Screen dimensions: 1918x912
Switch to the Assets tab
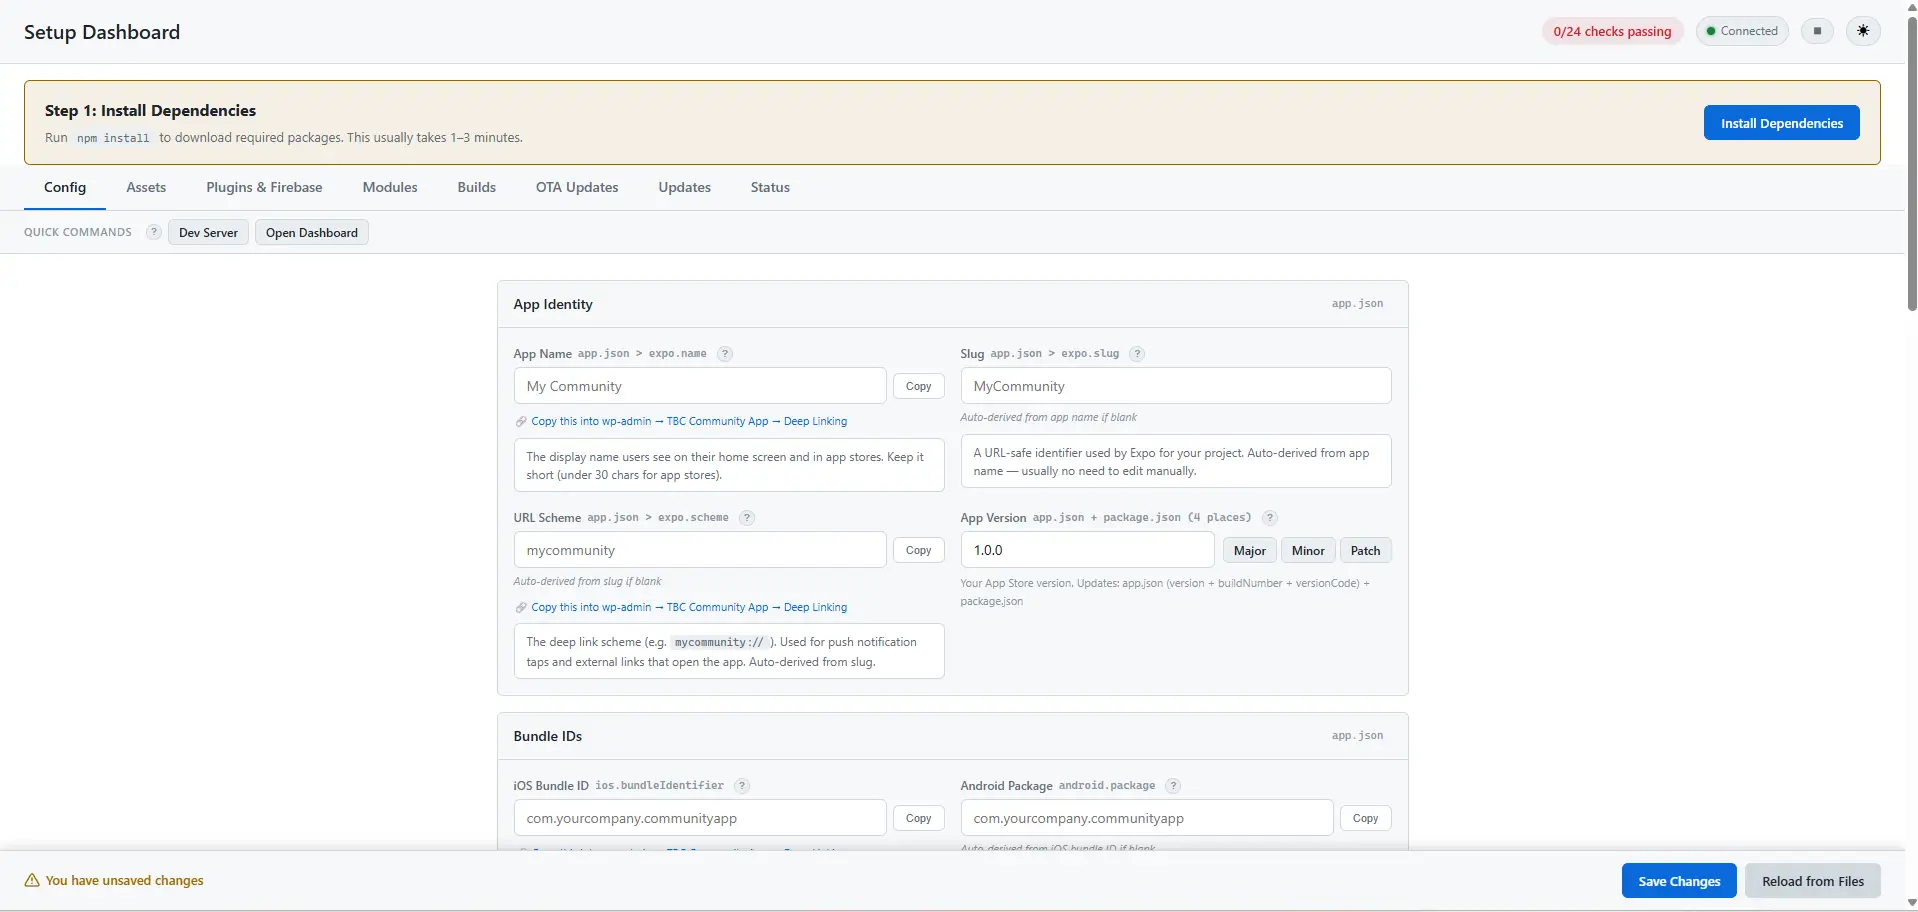point(146,187)
